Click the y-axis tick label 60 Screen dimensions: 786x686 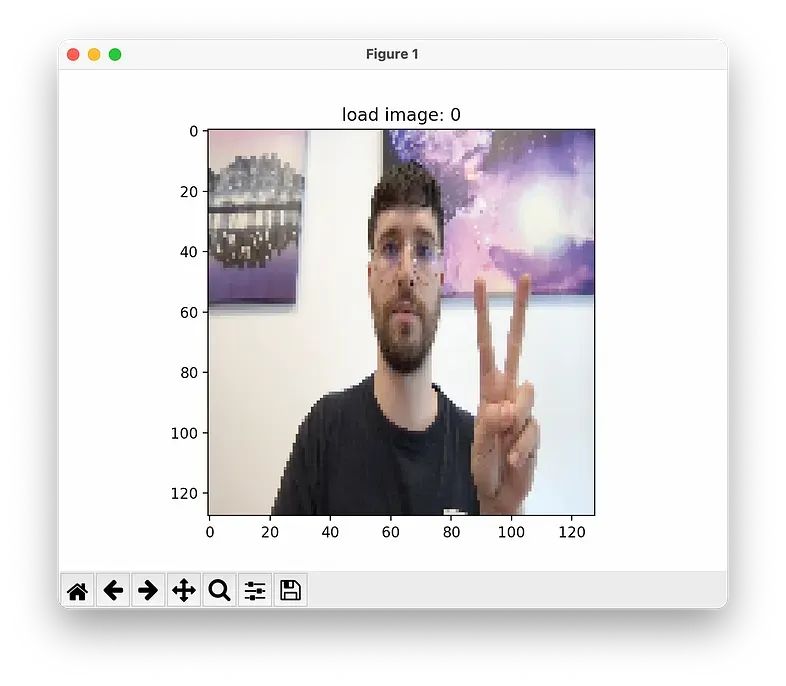point(188,313)
